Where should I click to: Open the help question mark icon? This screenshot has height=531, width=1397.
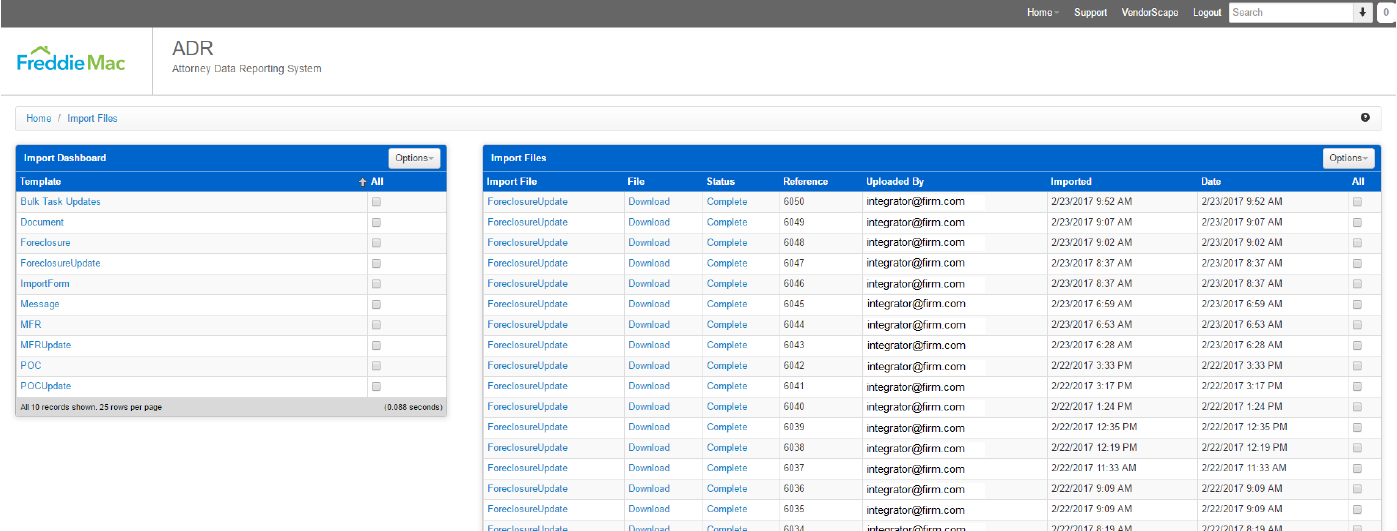(x=1366, y=118)
